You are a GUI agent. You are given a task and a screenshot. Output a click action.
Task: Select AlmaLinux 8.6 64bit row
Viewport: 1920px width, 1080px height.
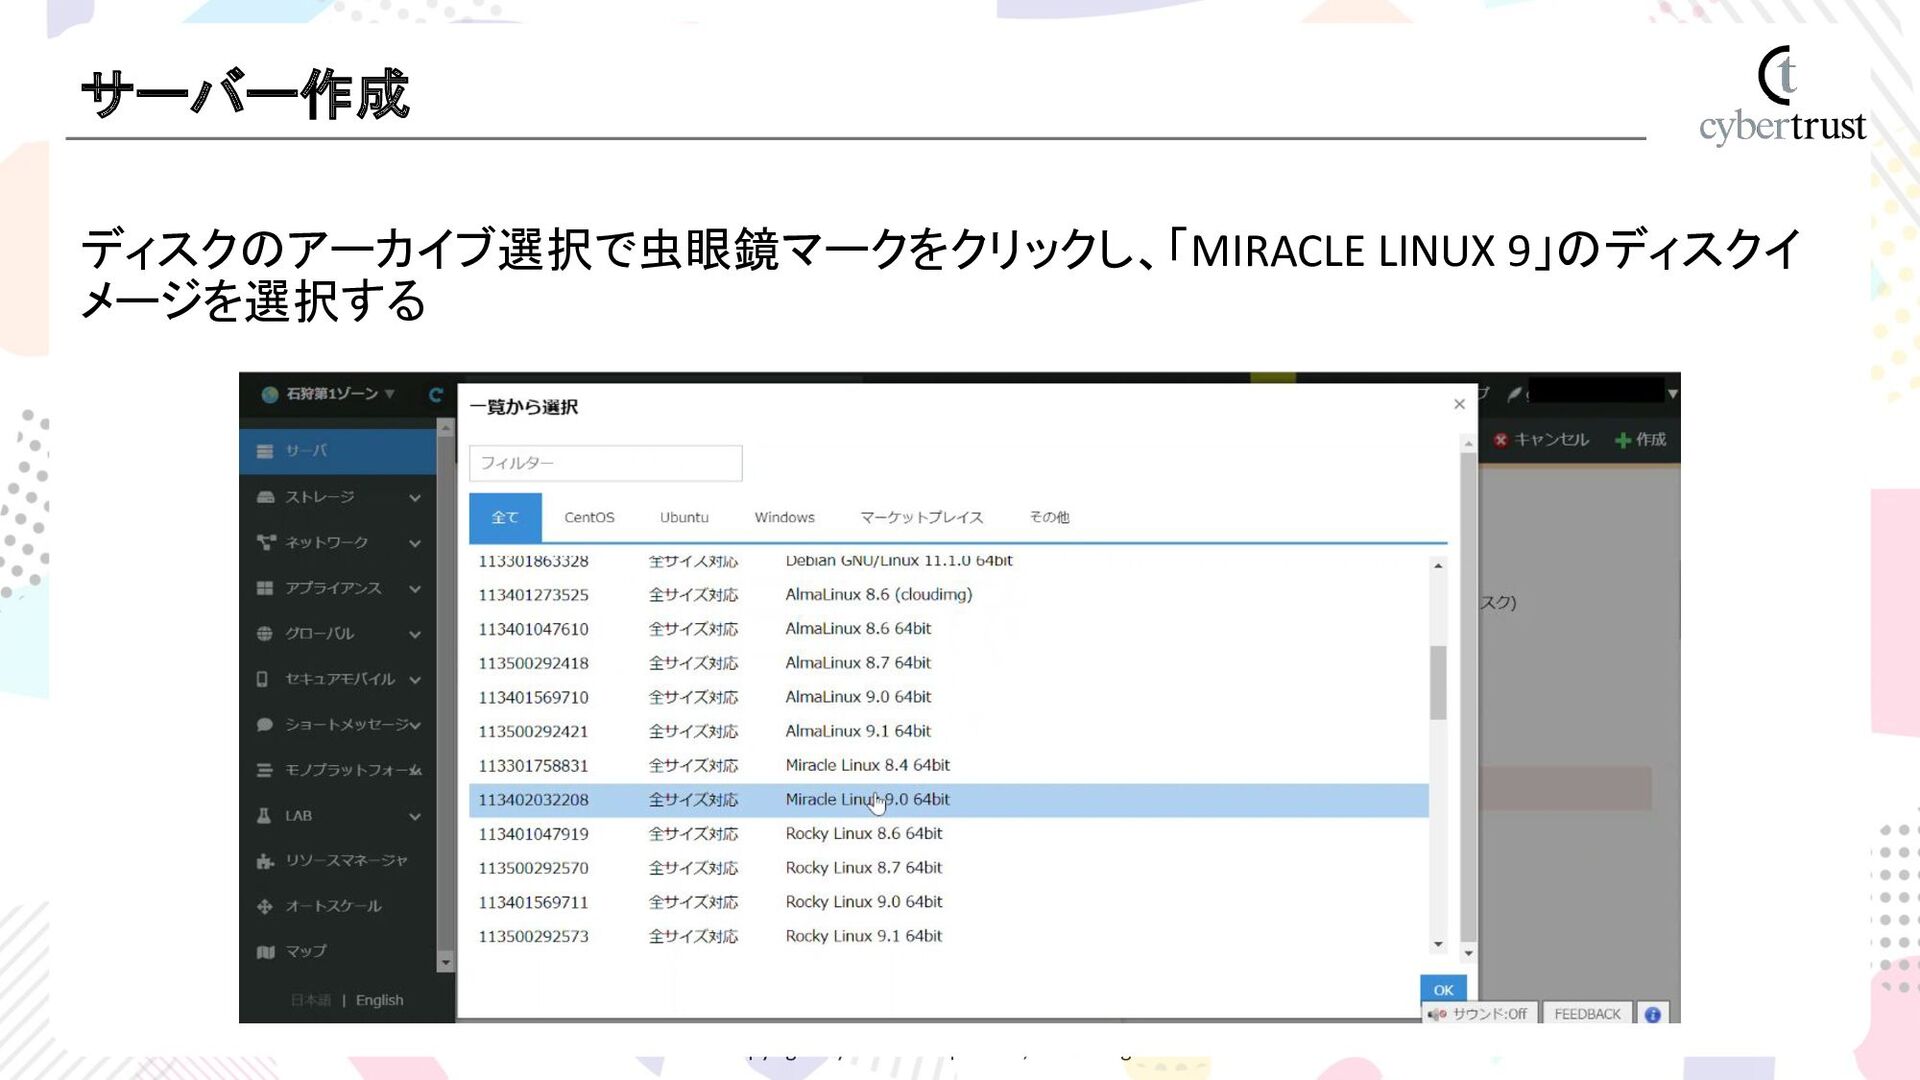click(x=949, y=629)
